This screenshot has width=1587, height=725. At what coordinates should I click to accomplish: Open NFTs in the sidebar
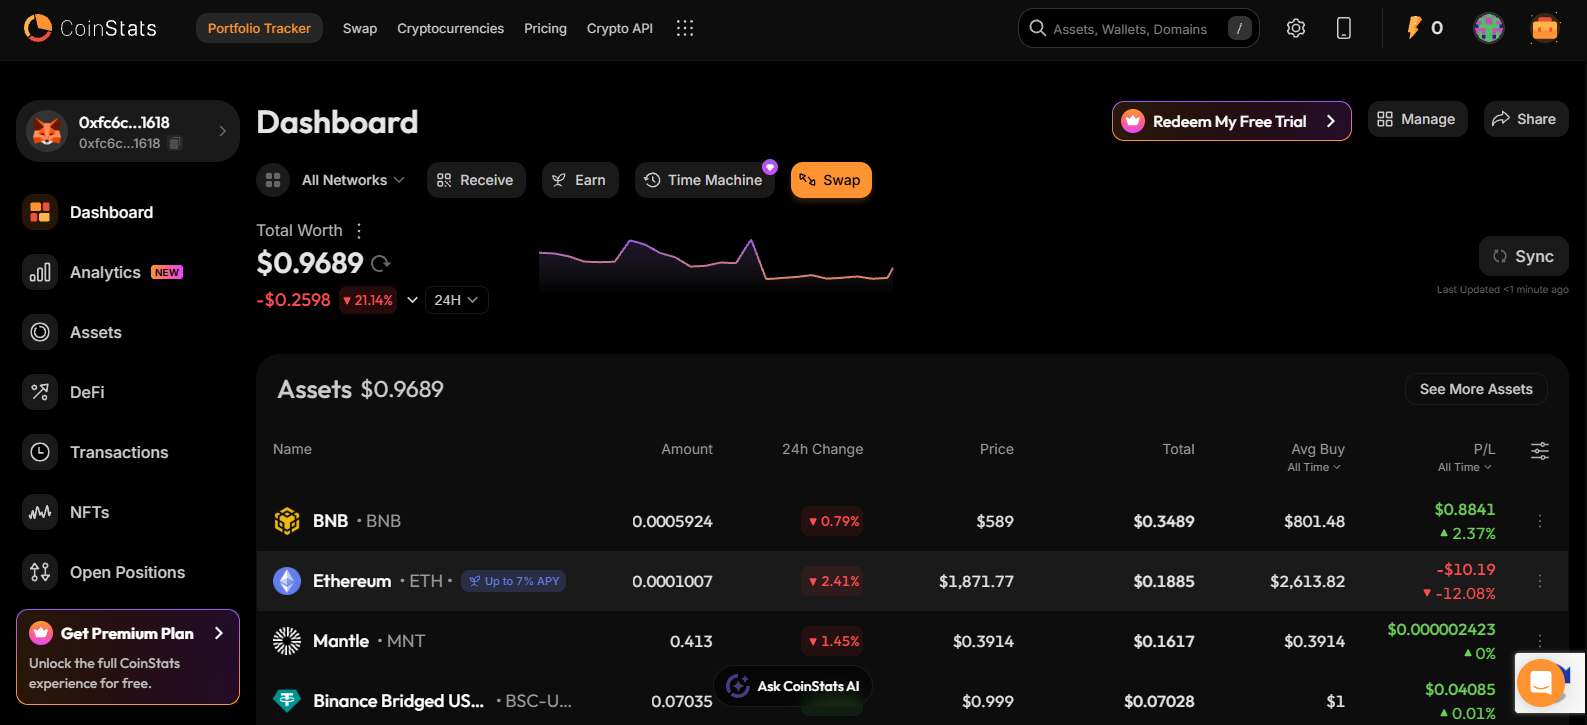[128, 512]
